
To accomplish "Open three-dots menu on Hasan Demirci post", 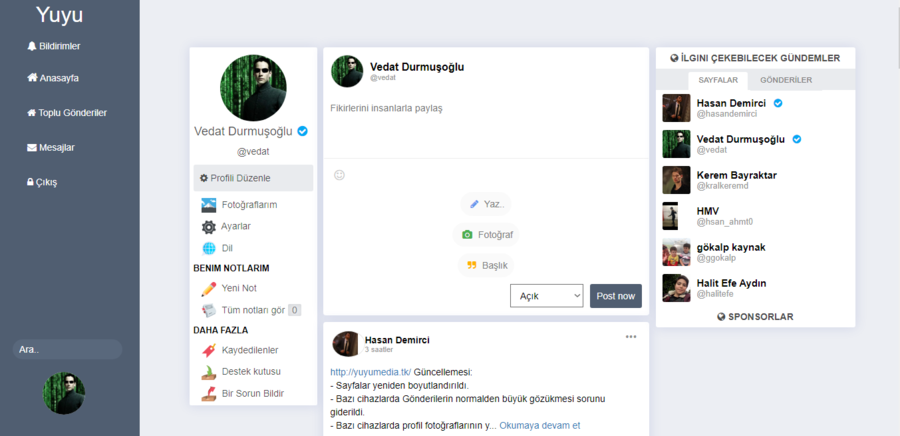I will point(631,337).
